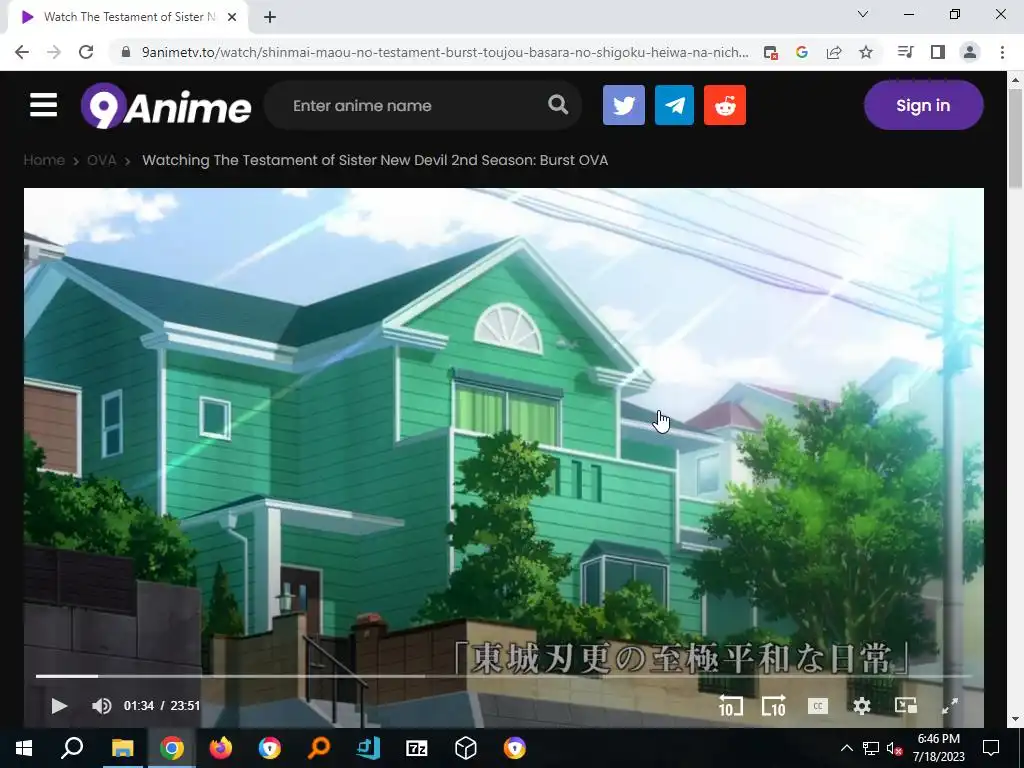Go to Home breadcrumb

[x=44, y=160]
